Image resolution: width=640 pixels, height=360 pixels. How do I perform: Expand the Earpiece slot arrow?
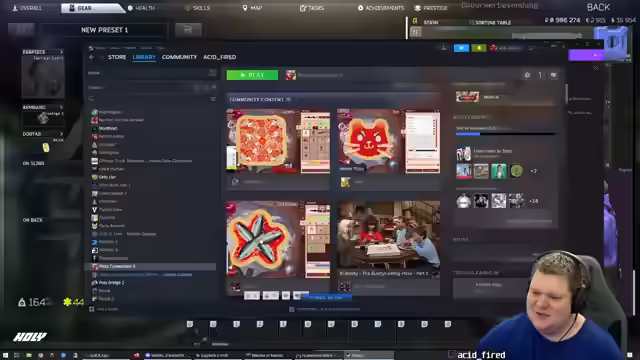61,52
